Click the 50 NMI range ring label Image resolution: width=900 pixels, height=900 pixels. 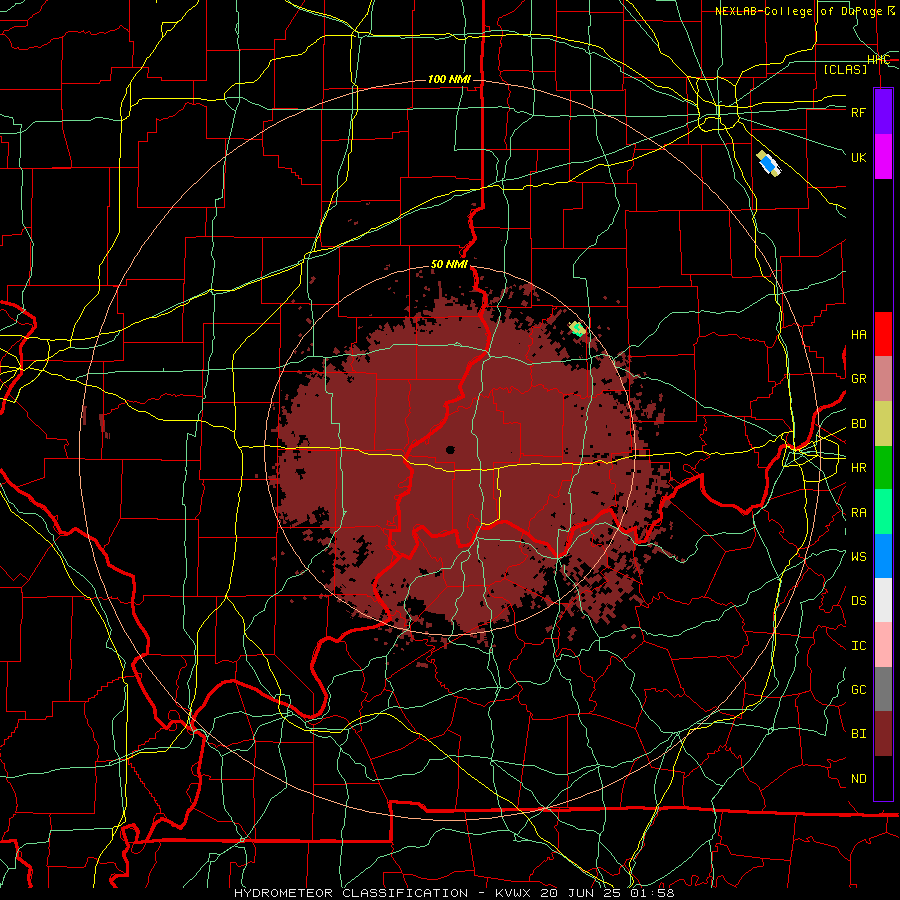pyautogui.click(x=449, y=264)
